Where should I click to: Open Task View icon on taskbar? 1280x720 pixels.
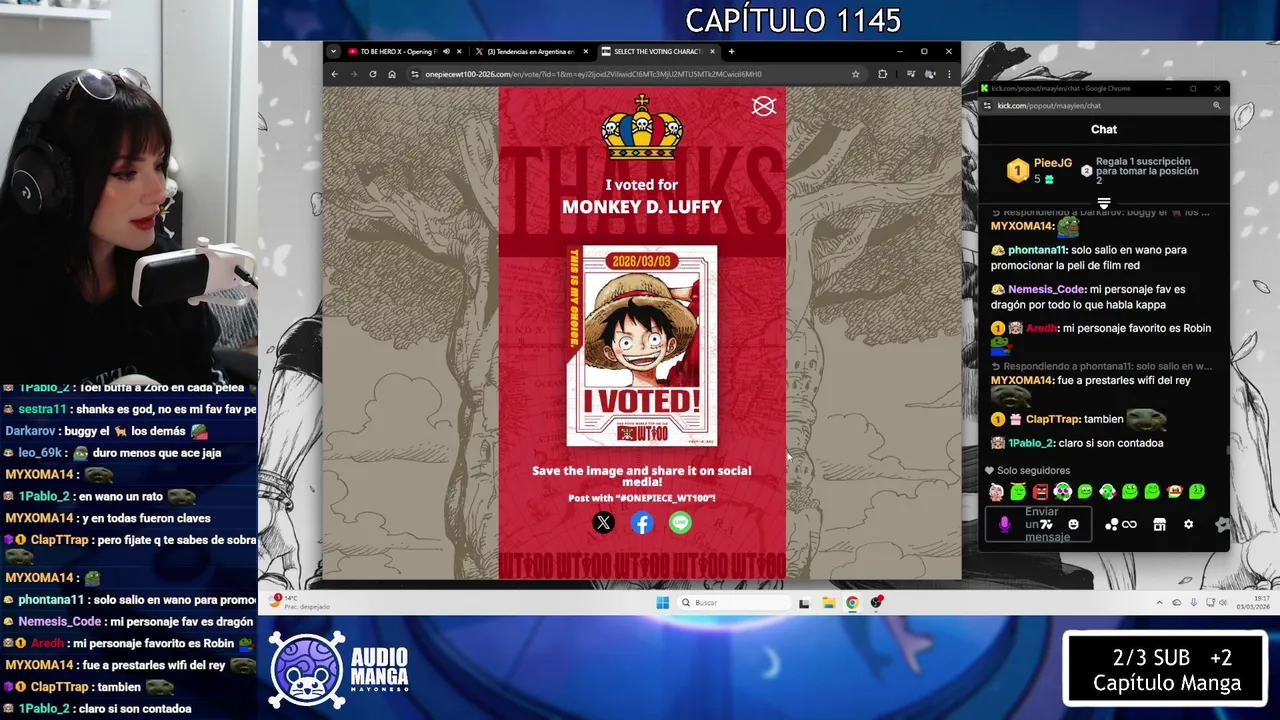[x=804, y=602]
